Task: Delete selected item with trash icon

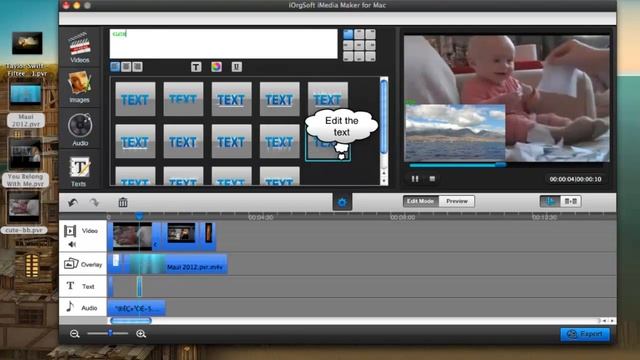Action: coord(123,202)
